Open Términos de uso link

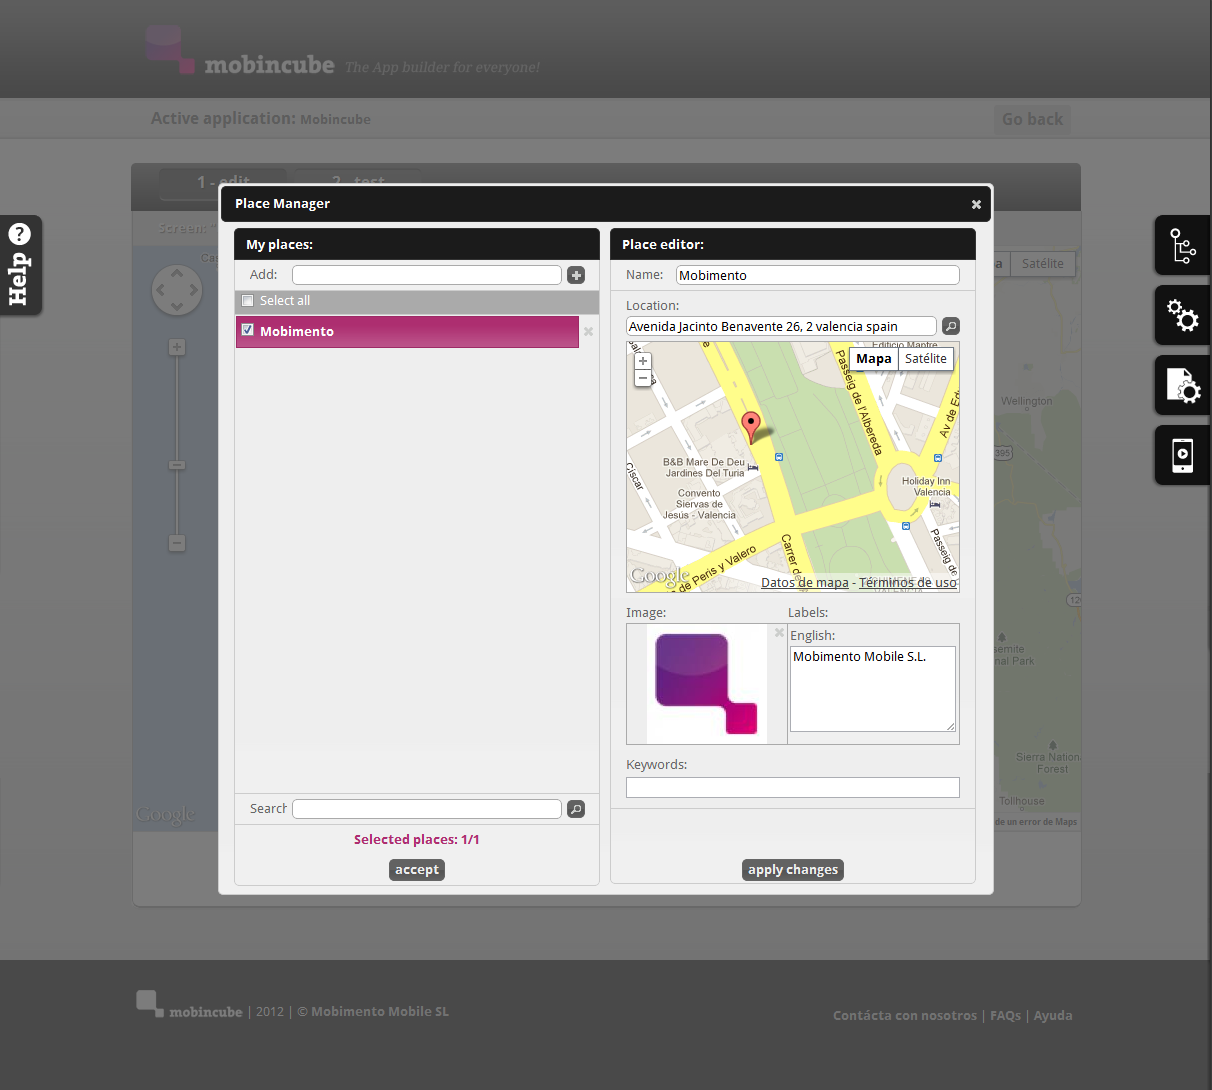908,583
